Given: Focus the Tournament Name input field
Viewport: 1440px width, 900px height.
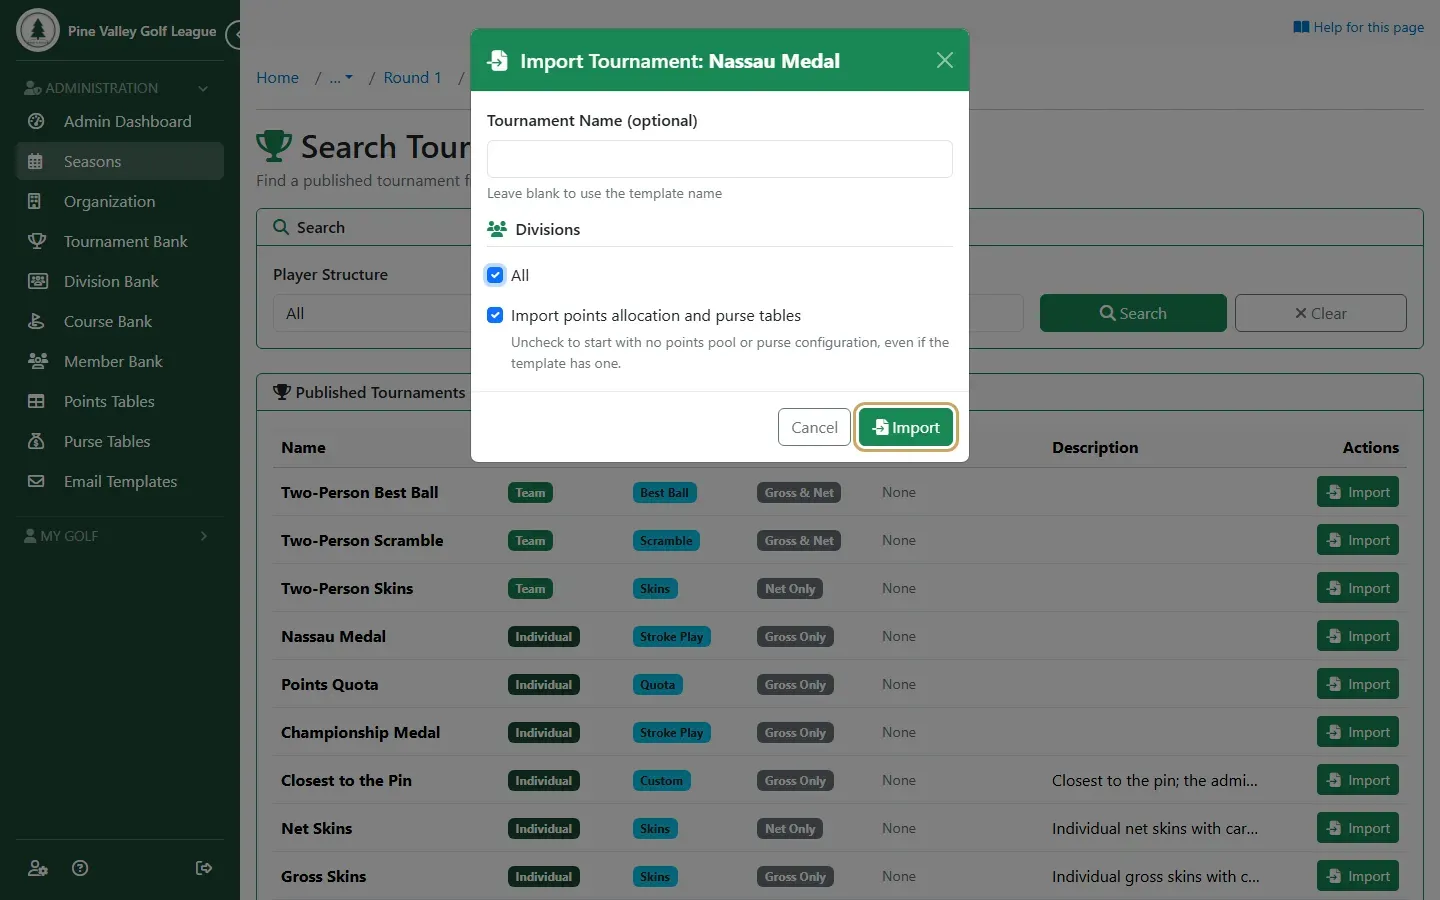Looking at the screenshot, I should (720, 159).
